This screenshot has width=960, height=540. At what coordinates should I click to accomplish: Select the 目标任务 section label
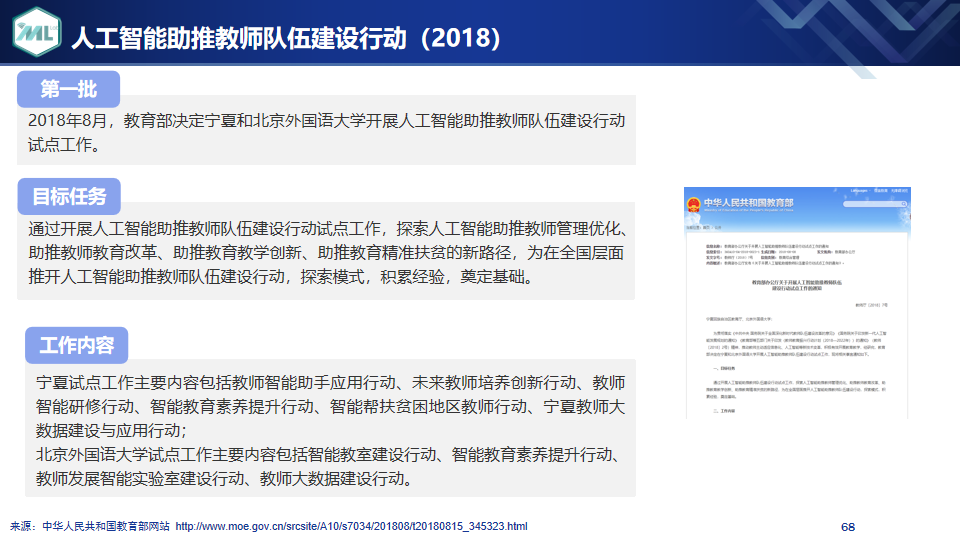[68, 195]
